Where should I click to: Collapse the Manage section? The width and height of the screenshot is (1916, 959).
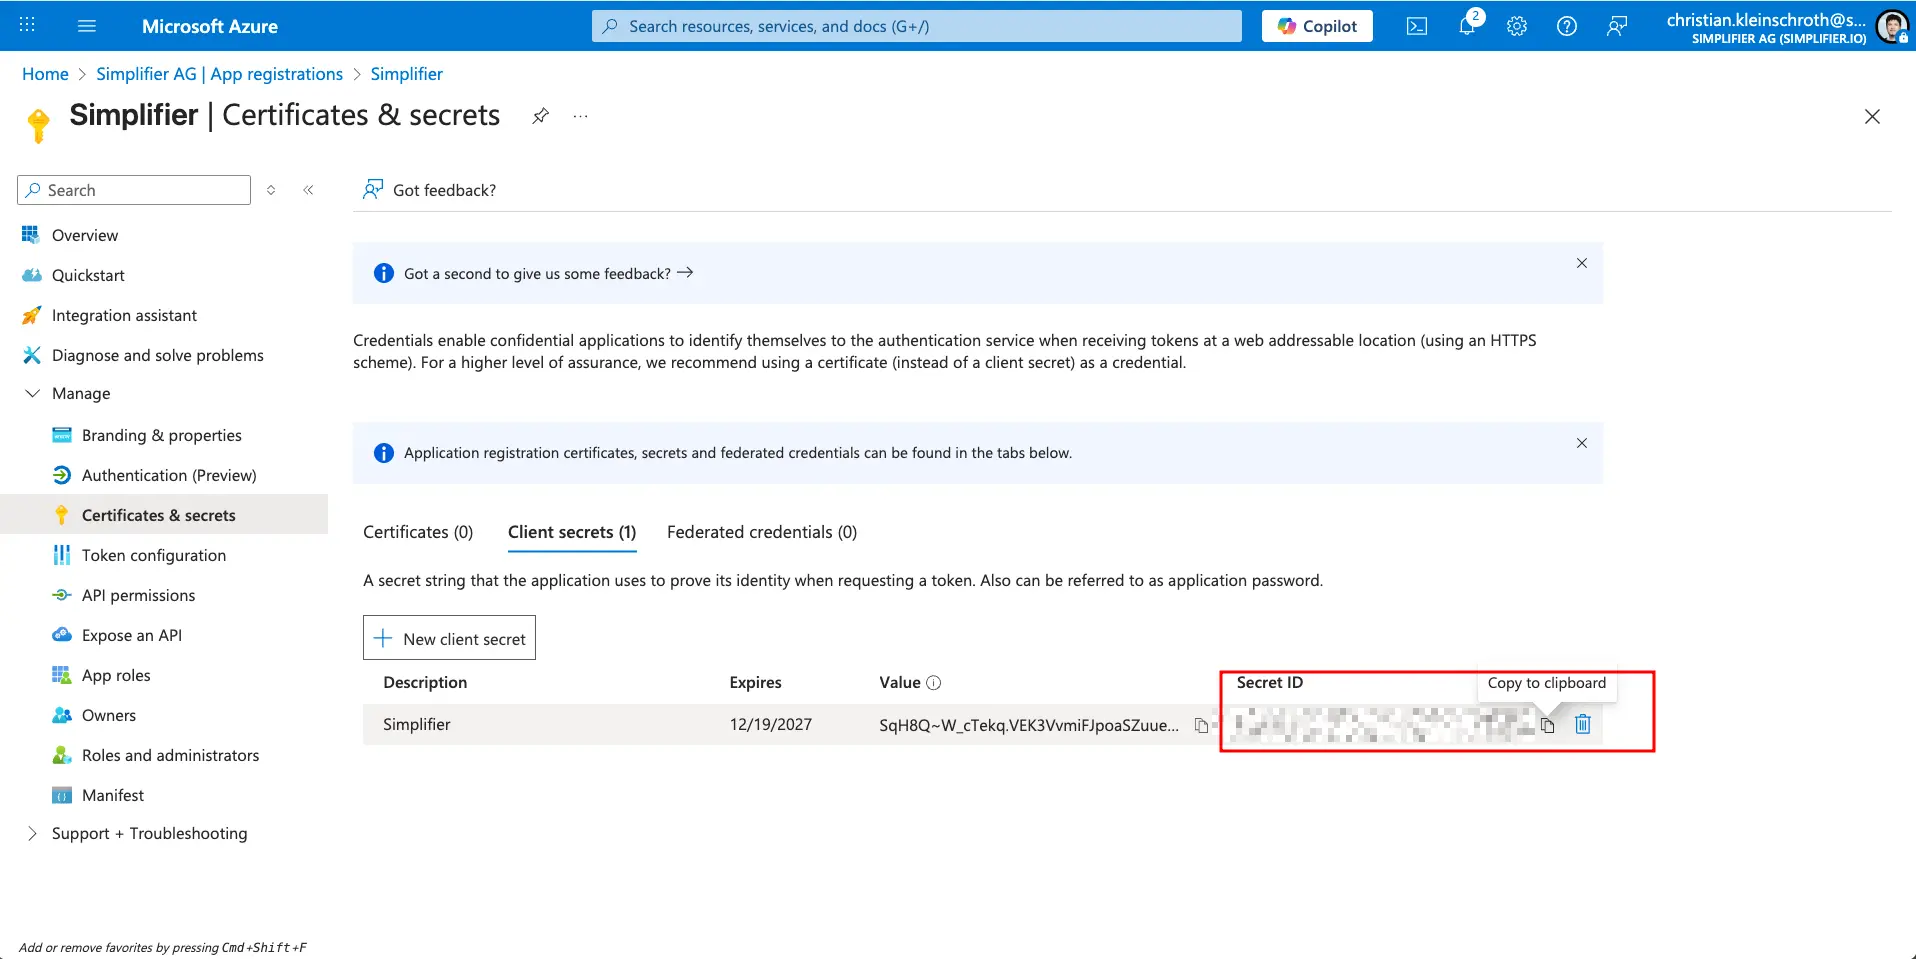(x=32, y=394)
